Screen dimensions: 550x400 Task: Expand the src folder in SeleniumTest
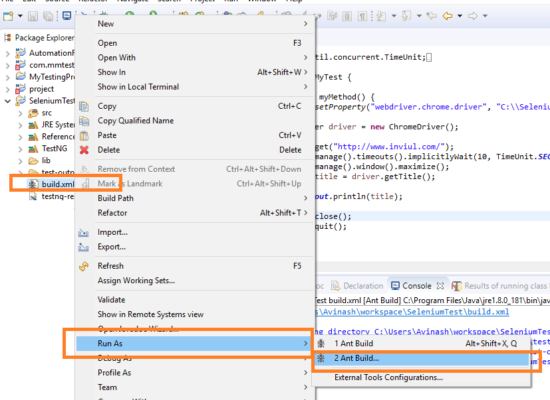pos(20,113)
